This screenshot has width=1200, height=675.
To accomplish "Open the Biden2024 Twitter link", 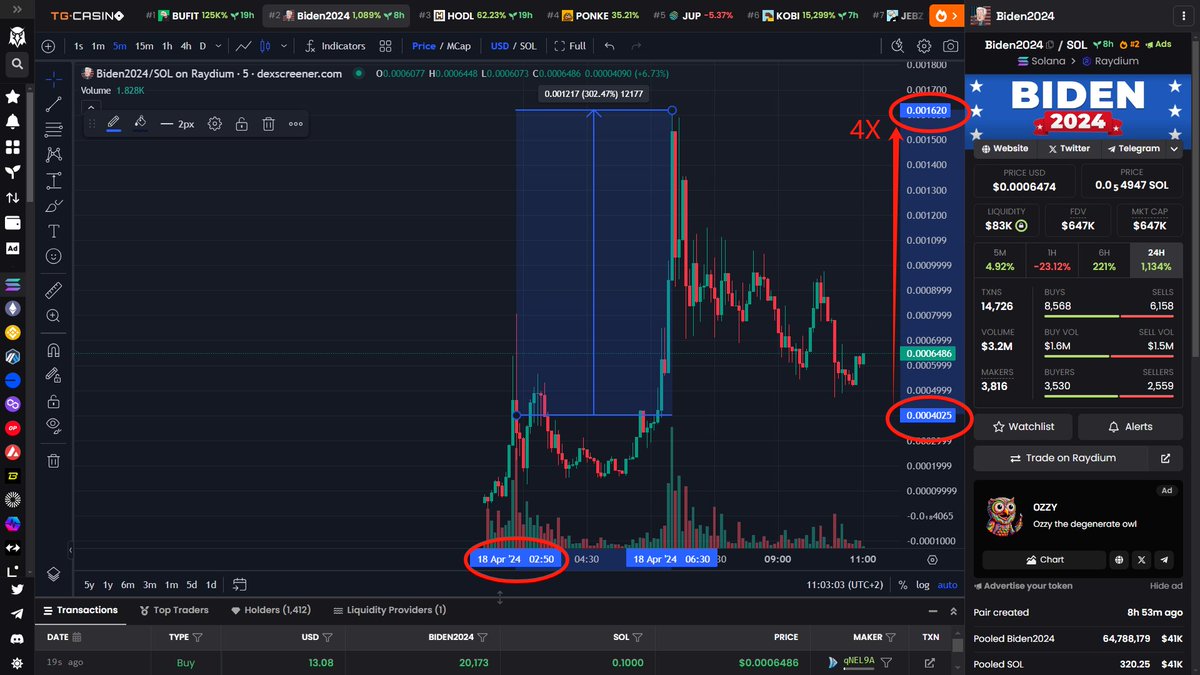I will click(x=1069, y=148).
